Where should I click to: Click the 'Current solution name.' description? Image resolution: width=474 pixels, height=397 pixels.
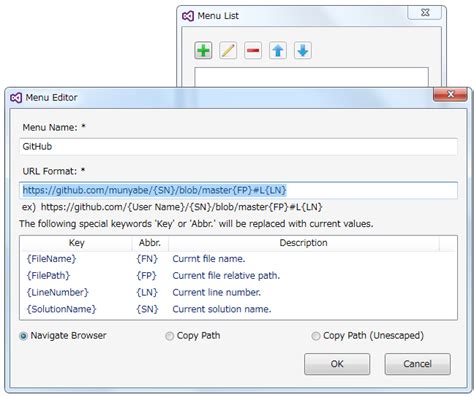[x=222, y=309]
